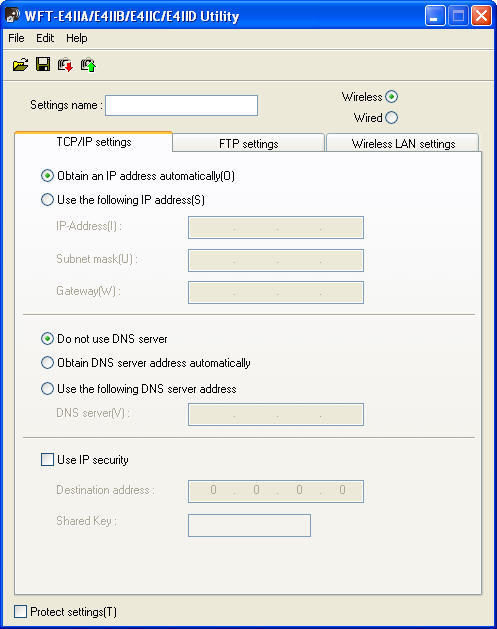Image resolution: width=497 pixels, height=629 pixels.
Task: Click the Subnet mask input field
Action: 276,260
